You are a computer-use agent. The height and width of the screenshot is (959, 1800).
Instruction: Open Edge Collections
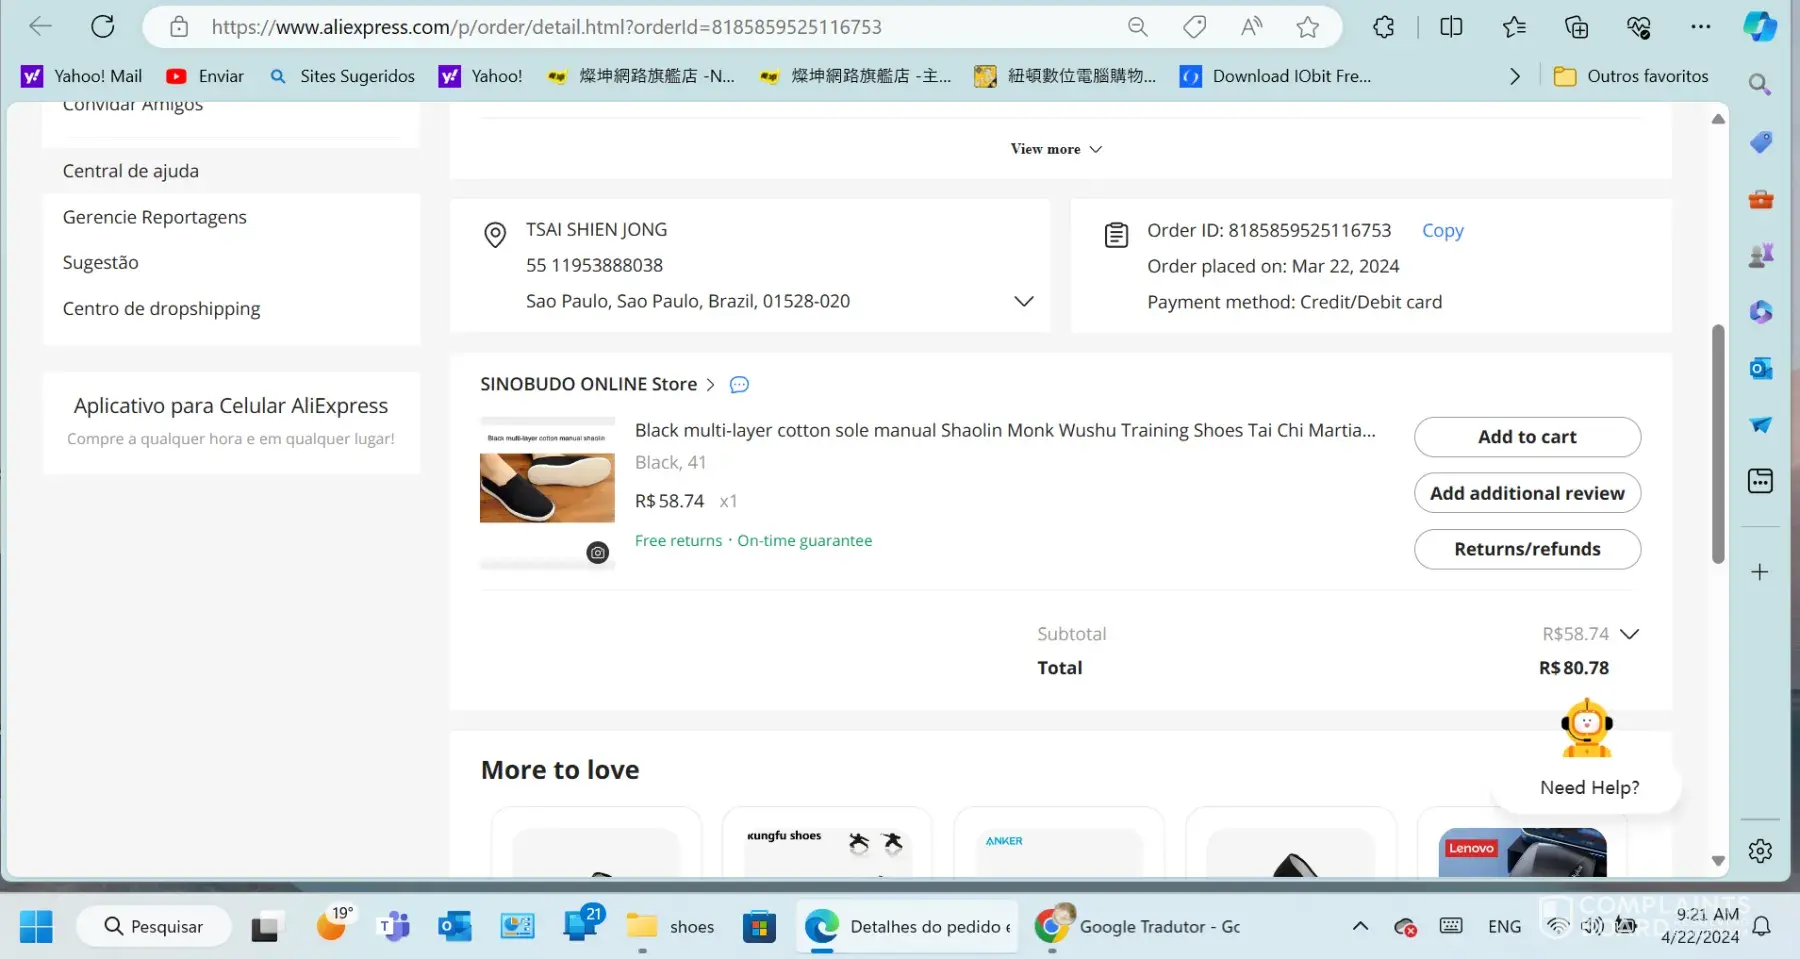click(x=1576, y=27)
